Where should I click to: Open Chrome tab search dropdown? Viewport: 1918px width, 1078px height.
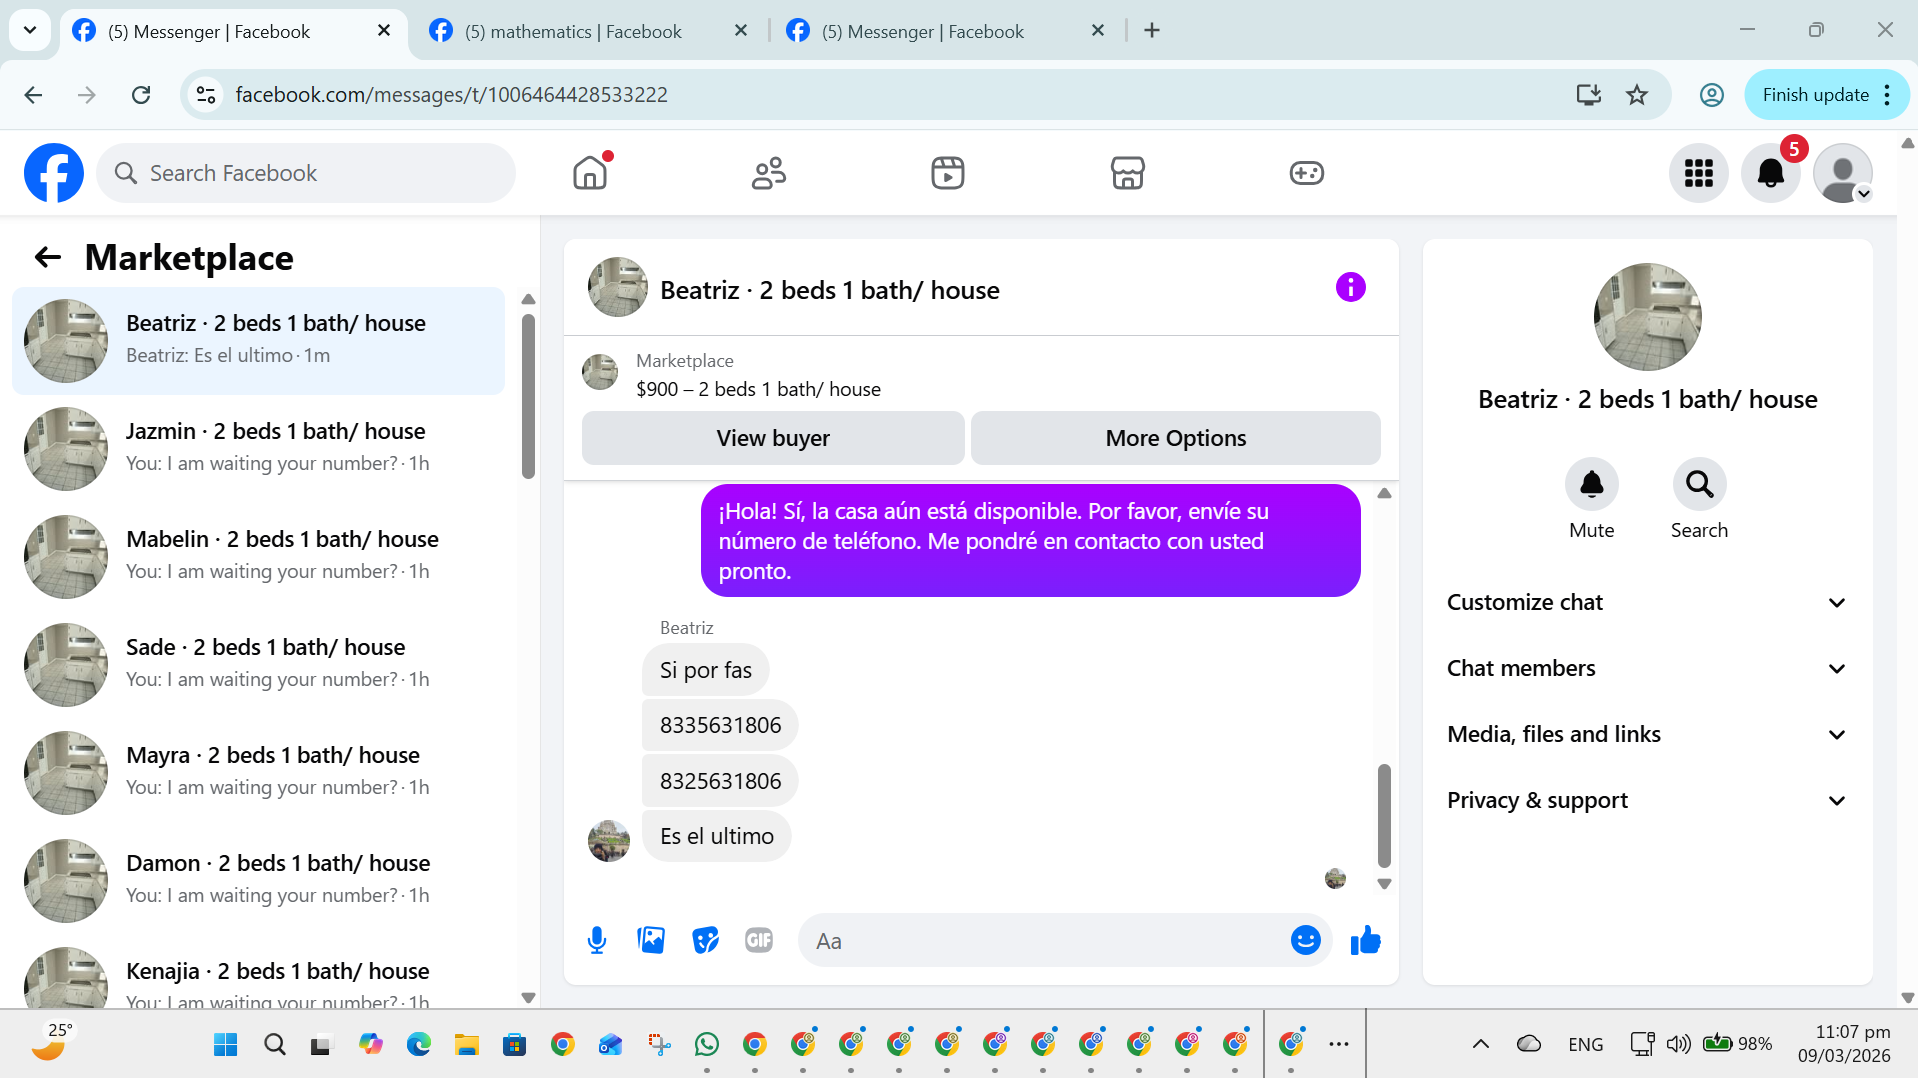(x=30, y=31)
